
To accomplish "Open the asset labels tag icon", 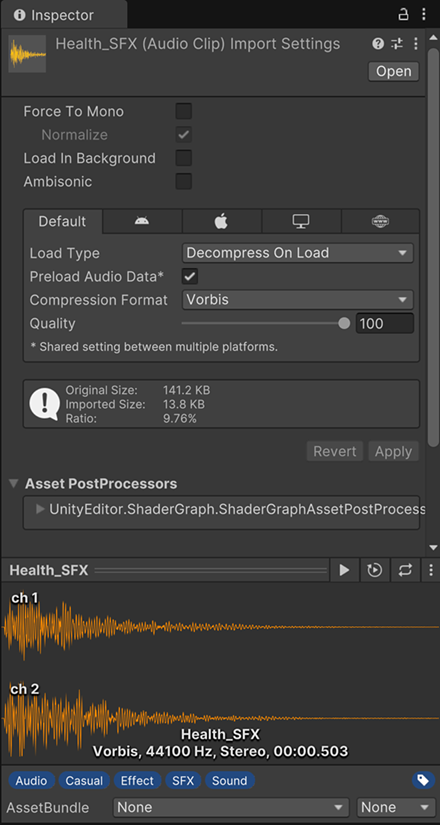I will (x=423, y=780).
